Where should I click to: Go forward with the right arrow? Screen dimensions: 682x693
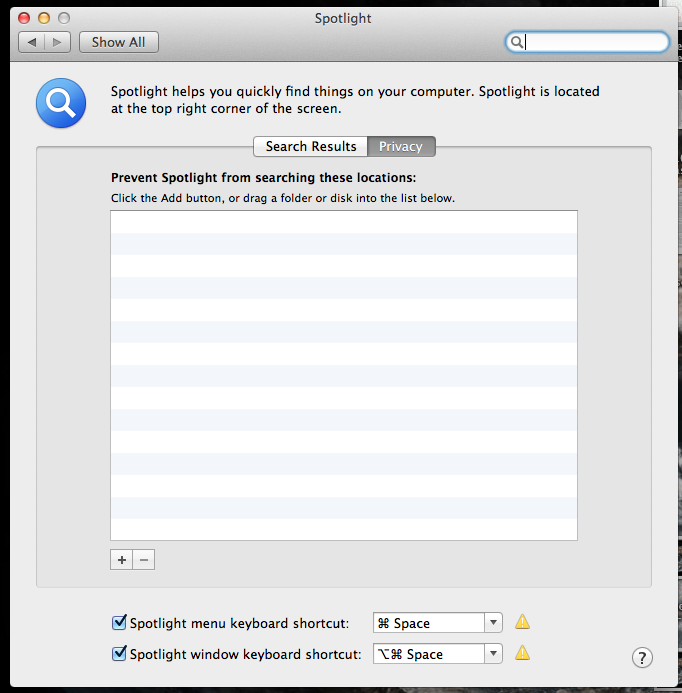pos(57,42)
